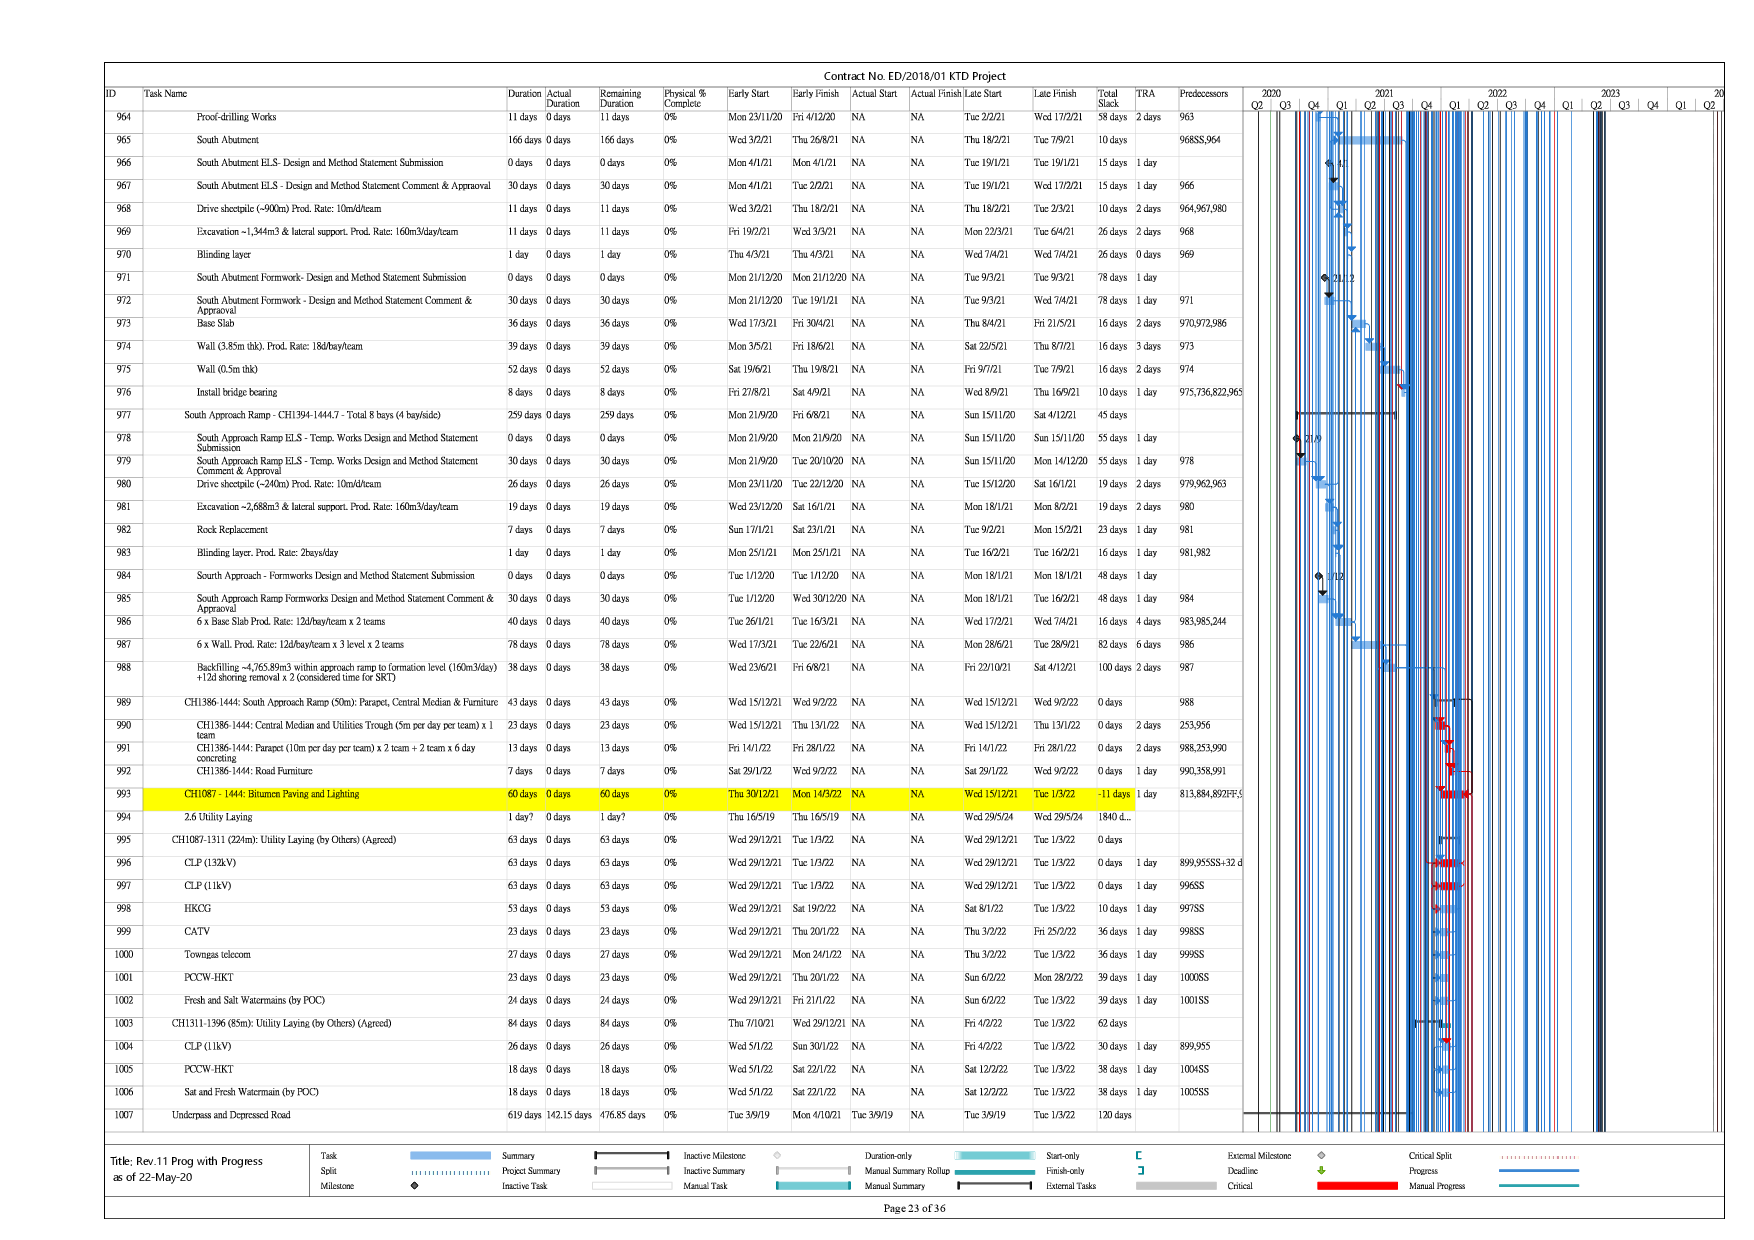Click the Start-only bracket symbol in legend
This screenshot has height=1240, width=1754.
(1139, 1156)
